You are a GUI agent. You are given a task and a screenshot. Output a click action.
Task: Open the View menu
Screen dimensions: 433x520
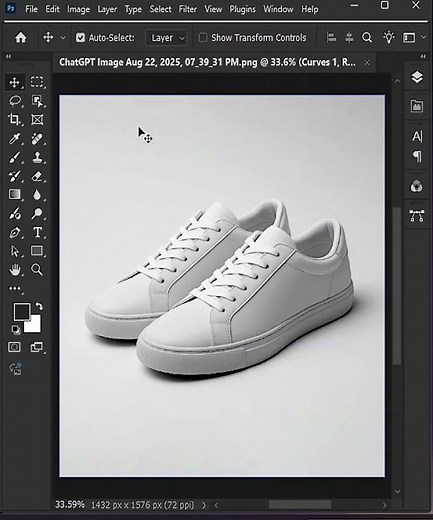pos(213,9)
